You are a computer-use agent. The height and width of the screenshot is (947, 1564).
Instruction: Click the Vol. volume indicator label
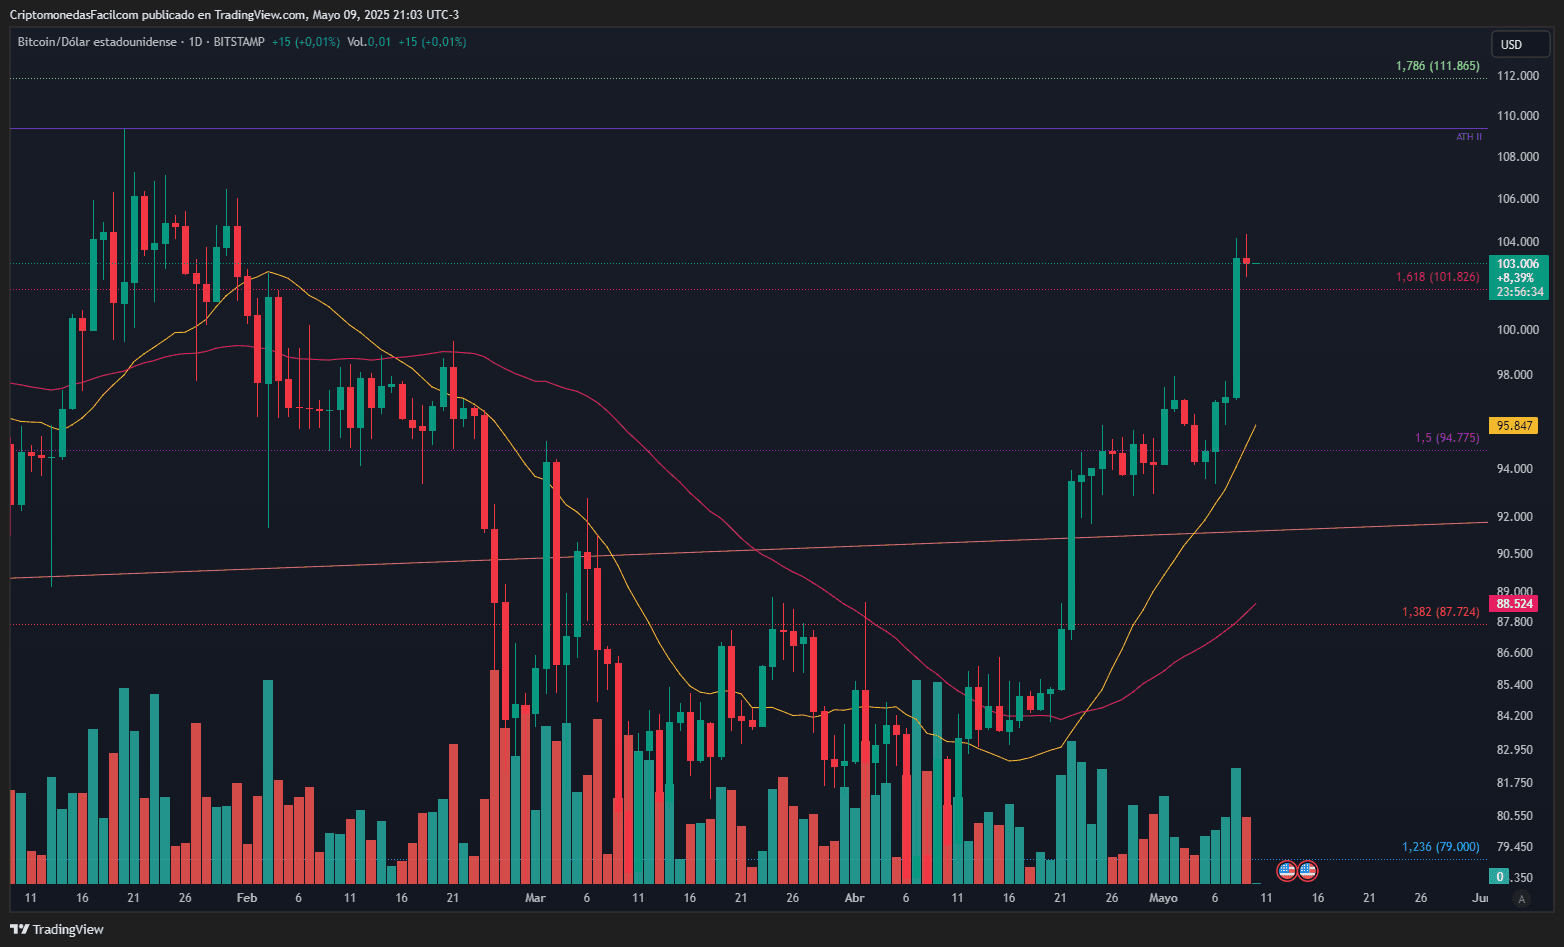357,42
